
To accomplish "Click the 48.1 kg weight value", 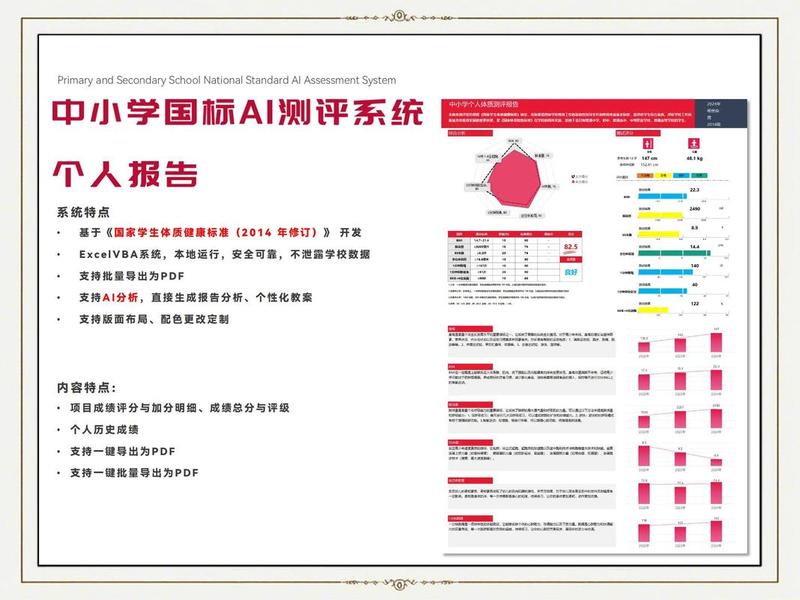I will (x=694, y=159).
